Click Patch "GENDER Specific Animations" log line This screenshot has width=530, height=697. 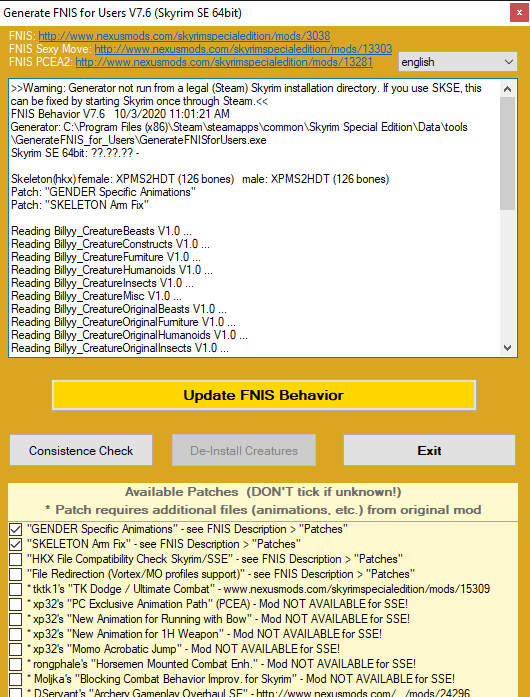click(104, 192)
